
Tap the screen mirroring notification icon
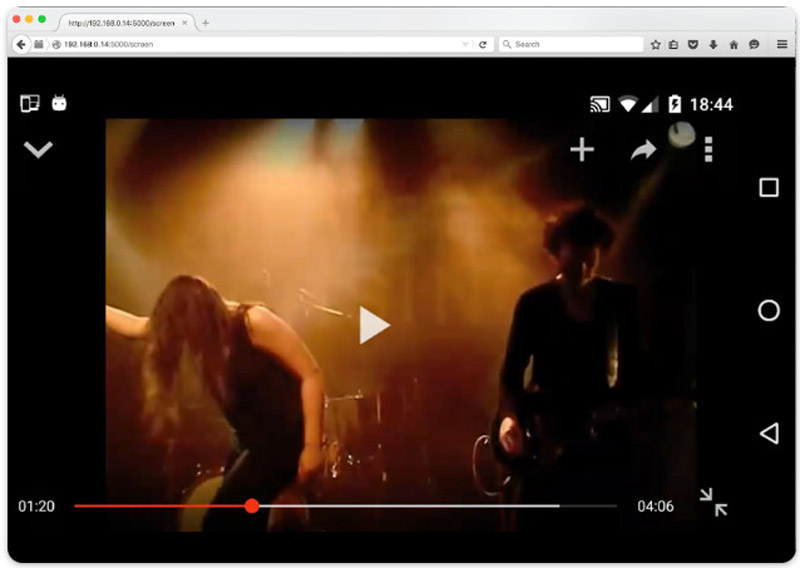click(30, 103)
